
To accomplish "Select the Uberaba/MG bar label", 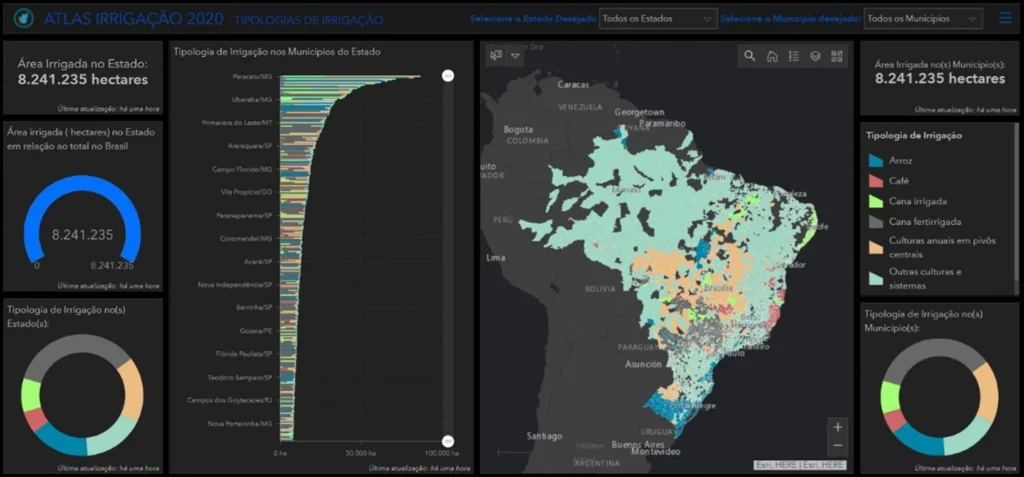I will 253,99.
